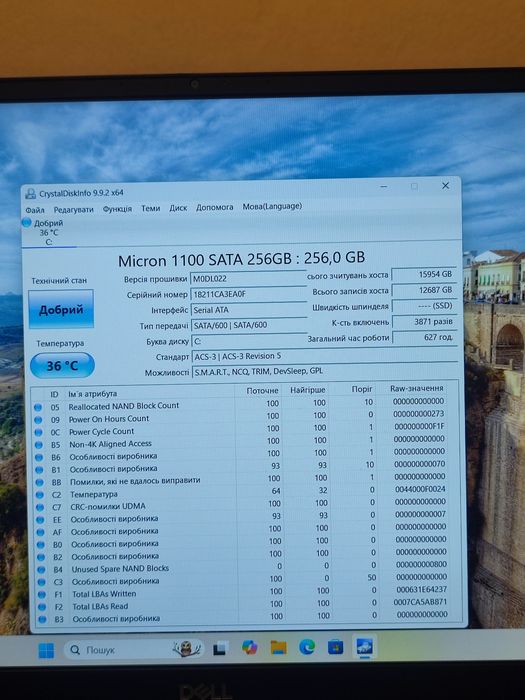Click the Пошук taskbar search box
Screen dimensions: 525x700
134,650
